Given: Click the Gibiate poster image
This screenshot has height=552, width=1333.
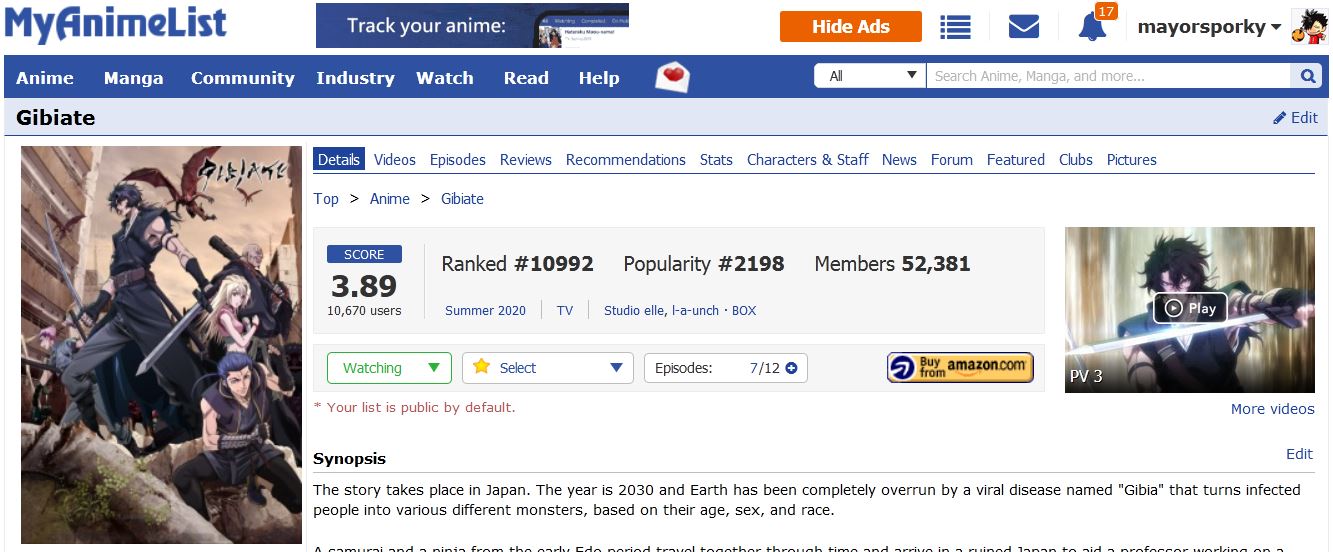Looking at the screenshot, I should tap(161, 345).
